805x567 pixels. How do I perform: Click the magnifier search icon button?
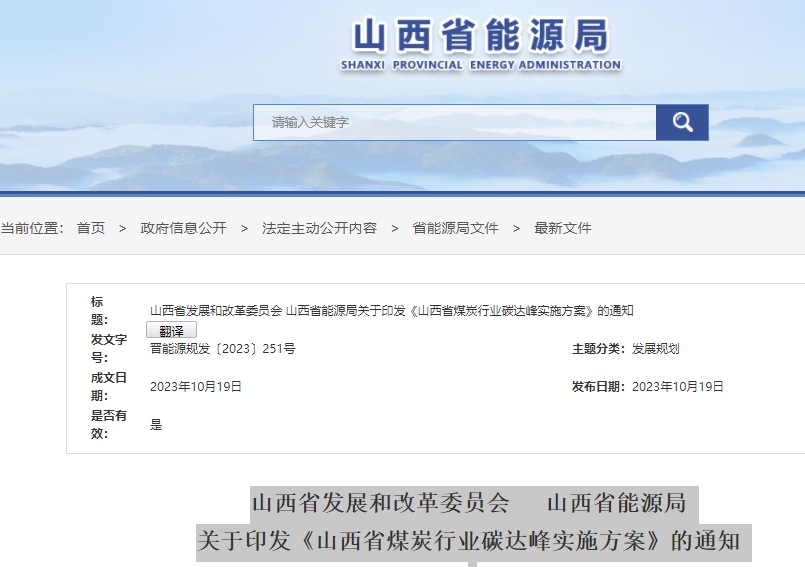[682, 122]
